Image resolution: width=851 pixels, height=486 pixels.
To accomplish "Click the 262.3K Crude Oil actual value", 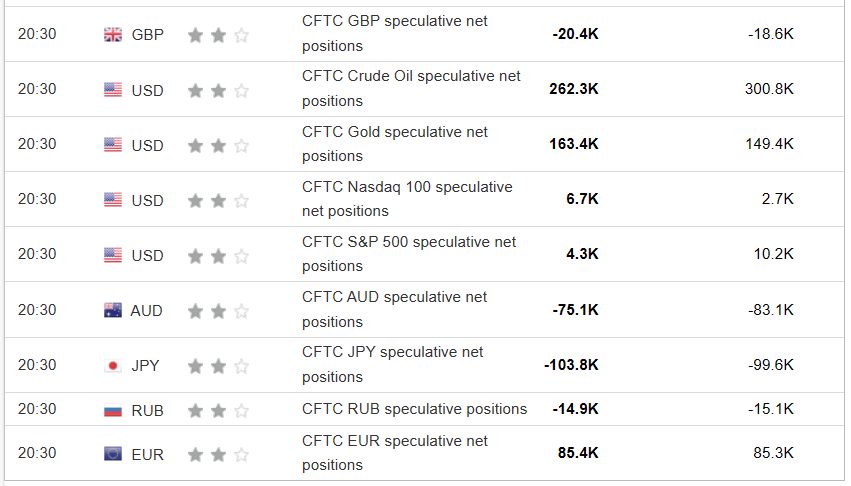I will coord(574,89).
